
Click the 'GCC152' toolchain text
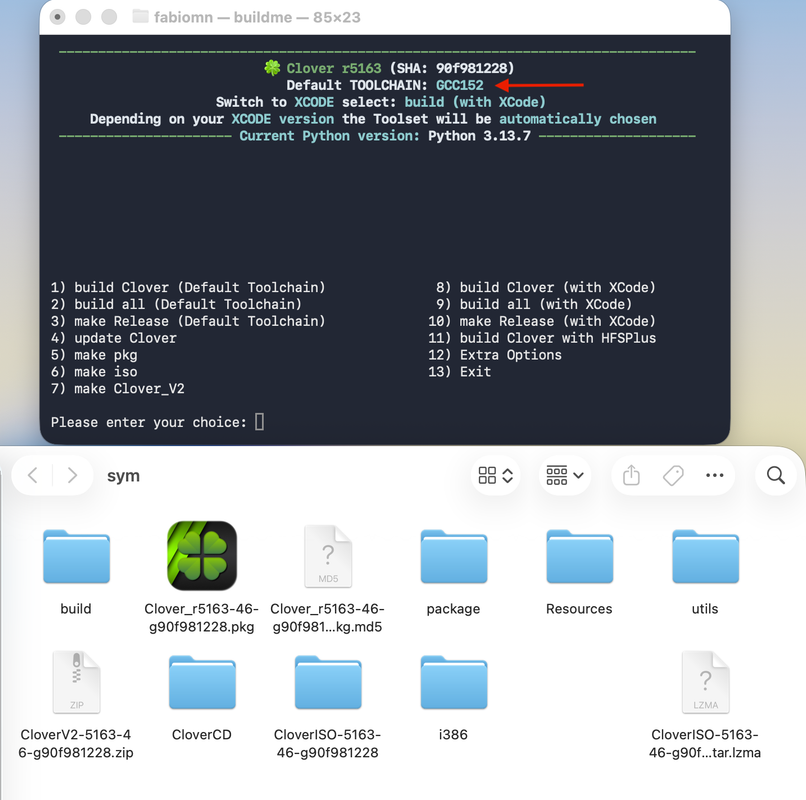[460, 85]
